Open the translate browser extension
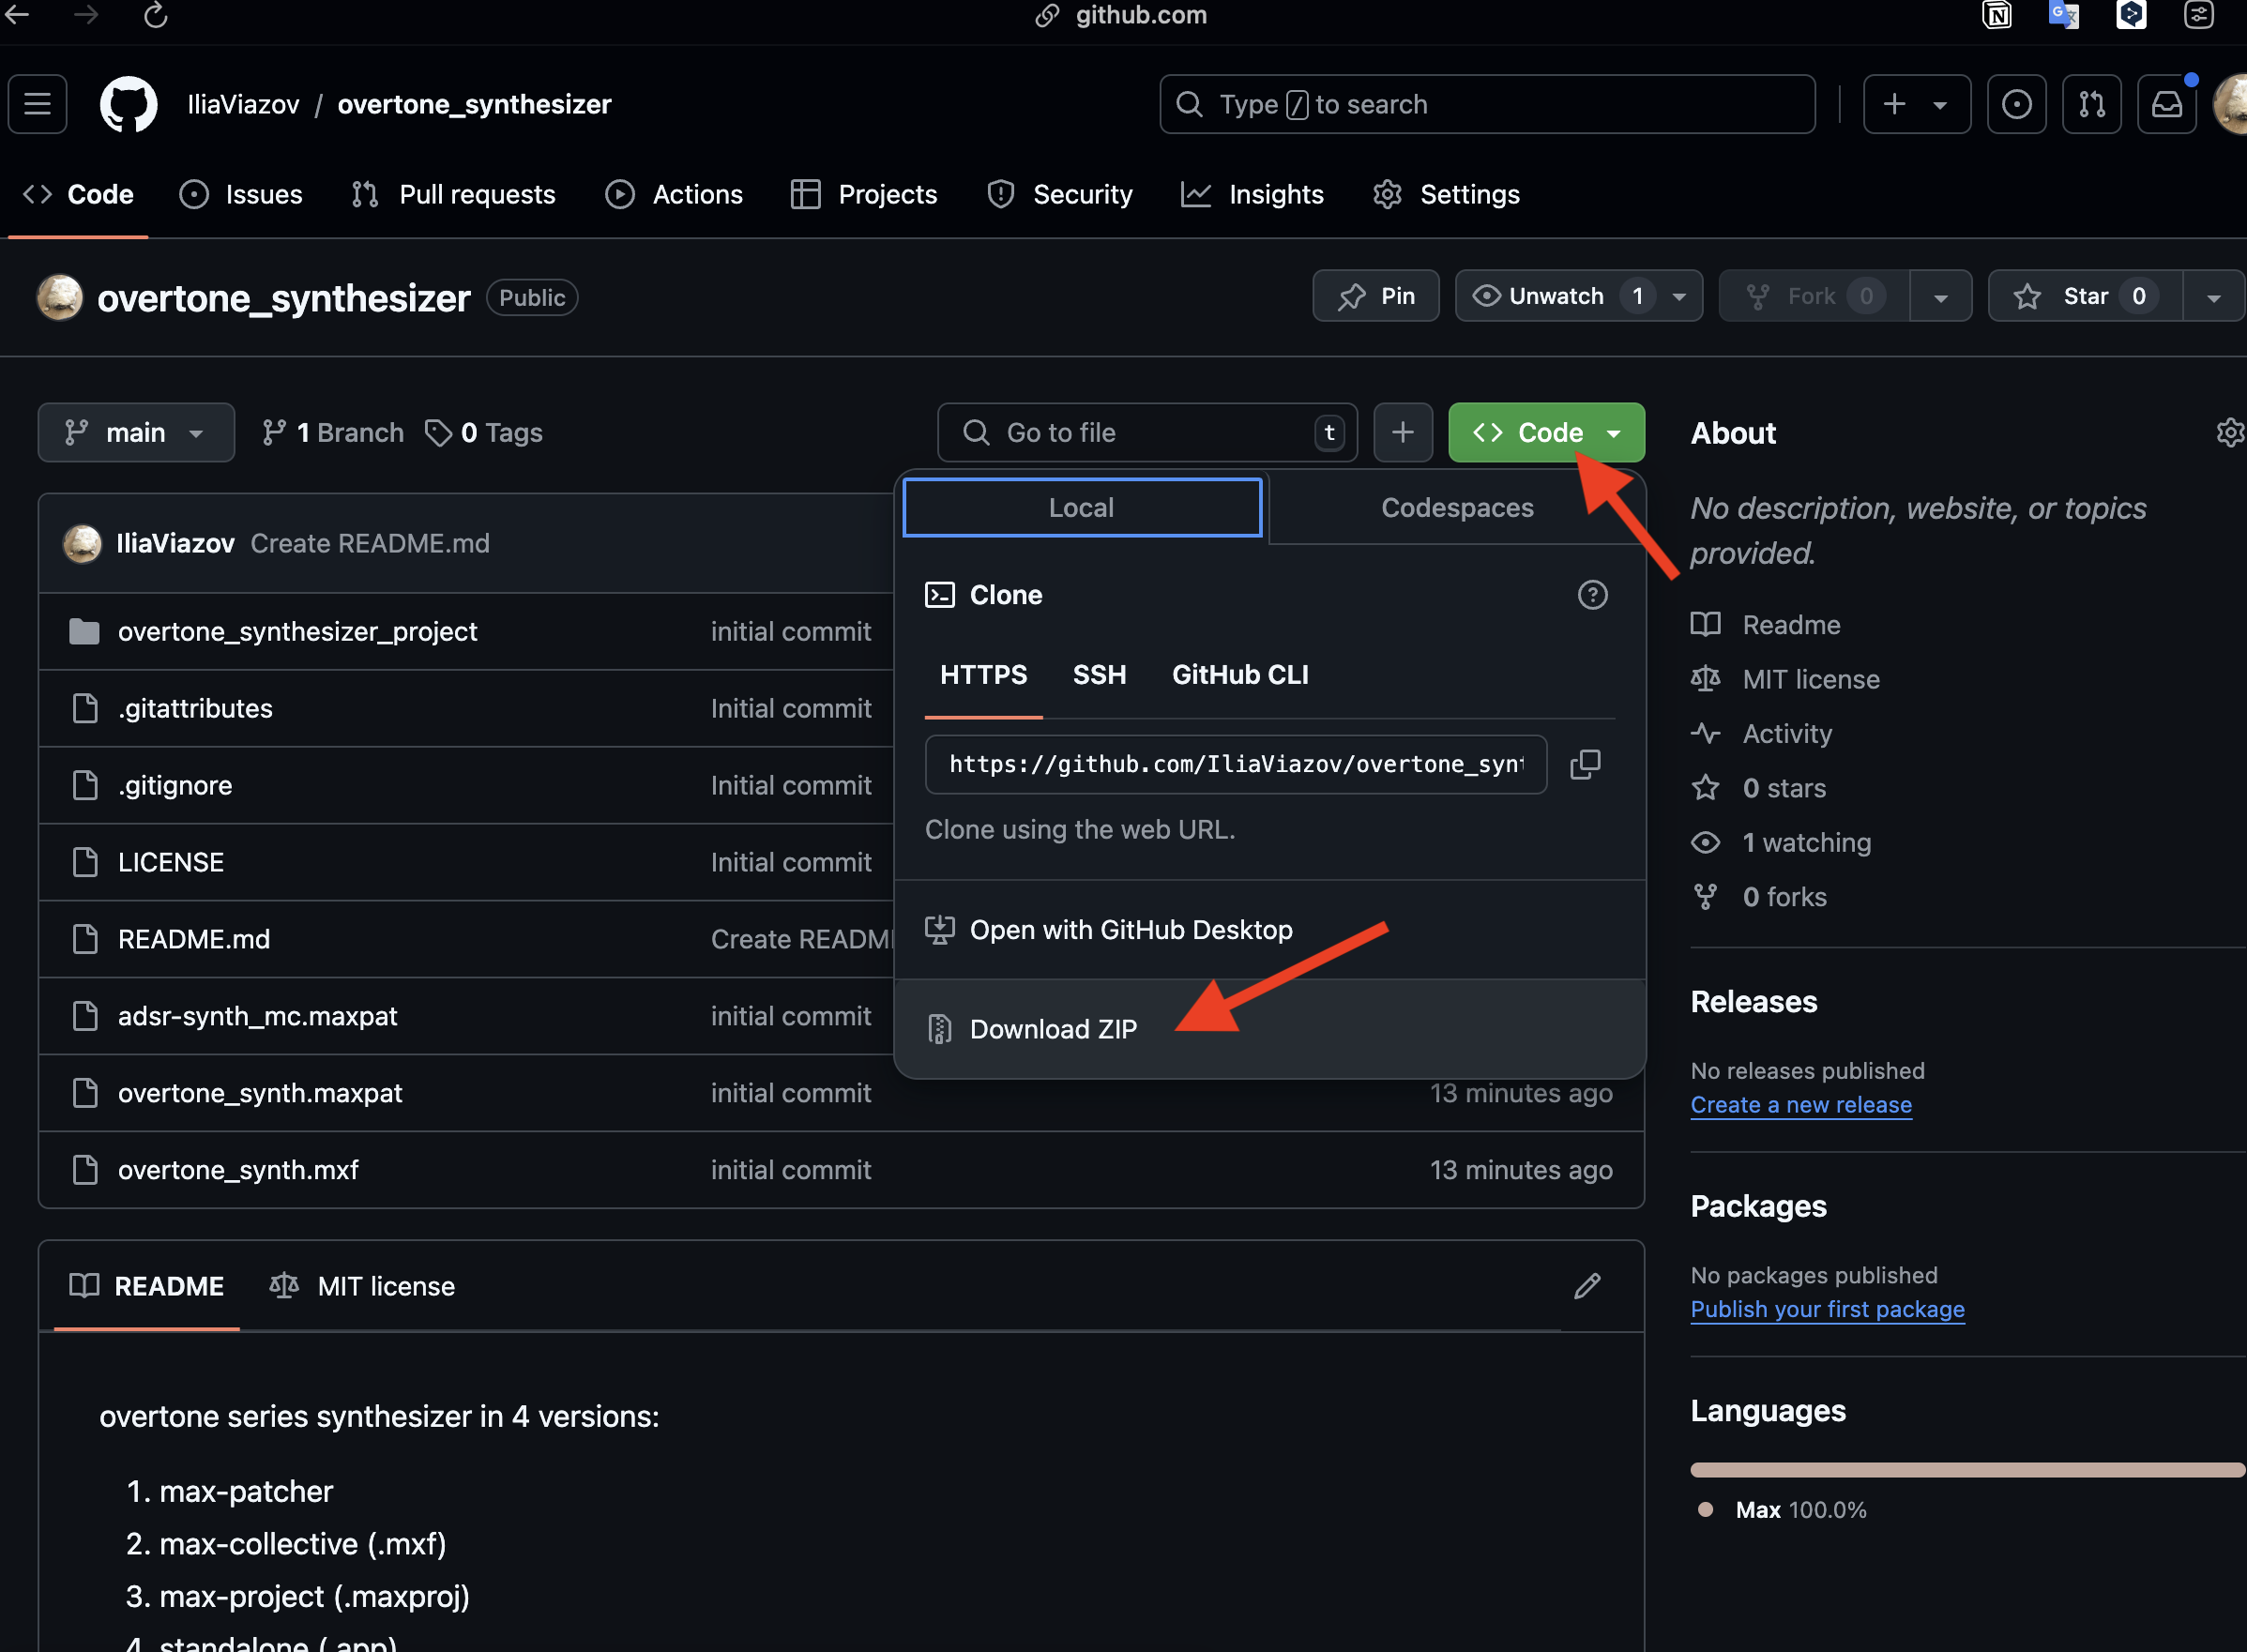This screenshot has height=1652, width=2247. 2063,15
